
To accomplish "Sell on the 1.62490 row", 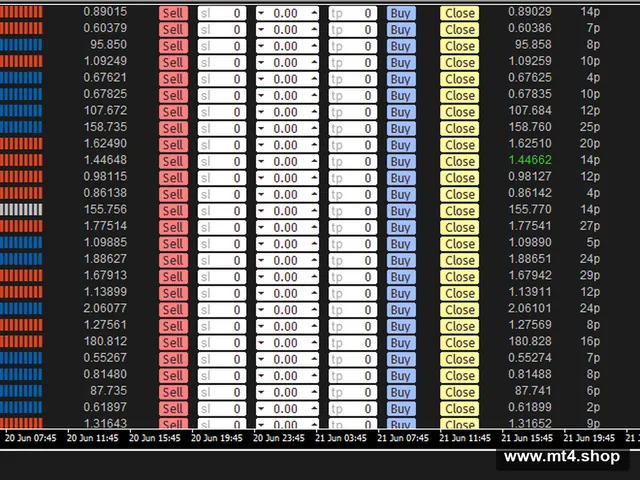I will [173, 145].
